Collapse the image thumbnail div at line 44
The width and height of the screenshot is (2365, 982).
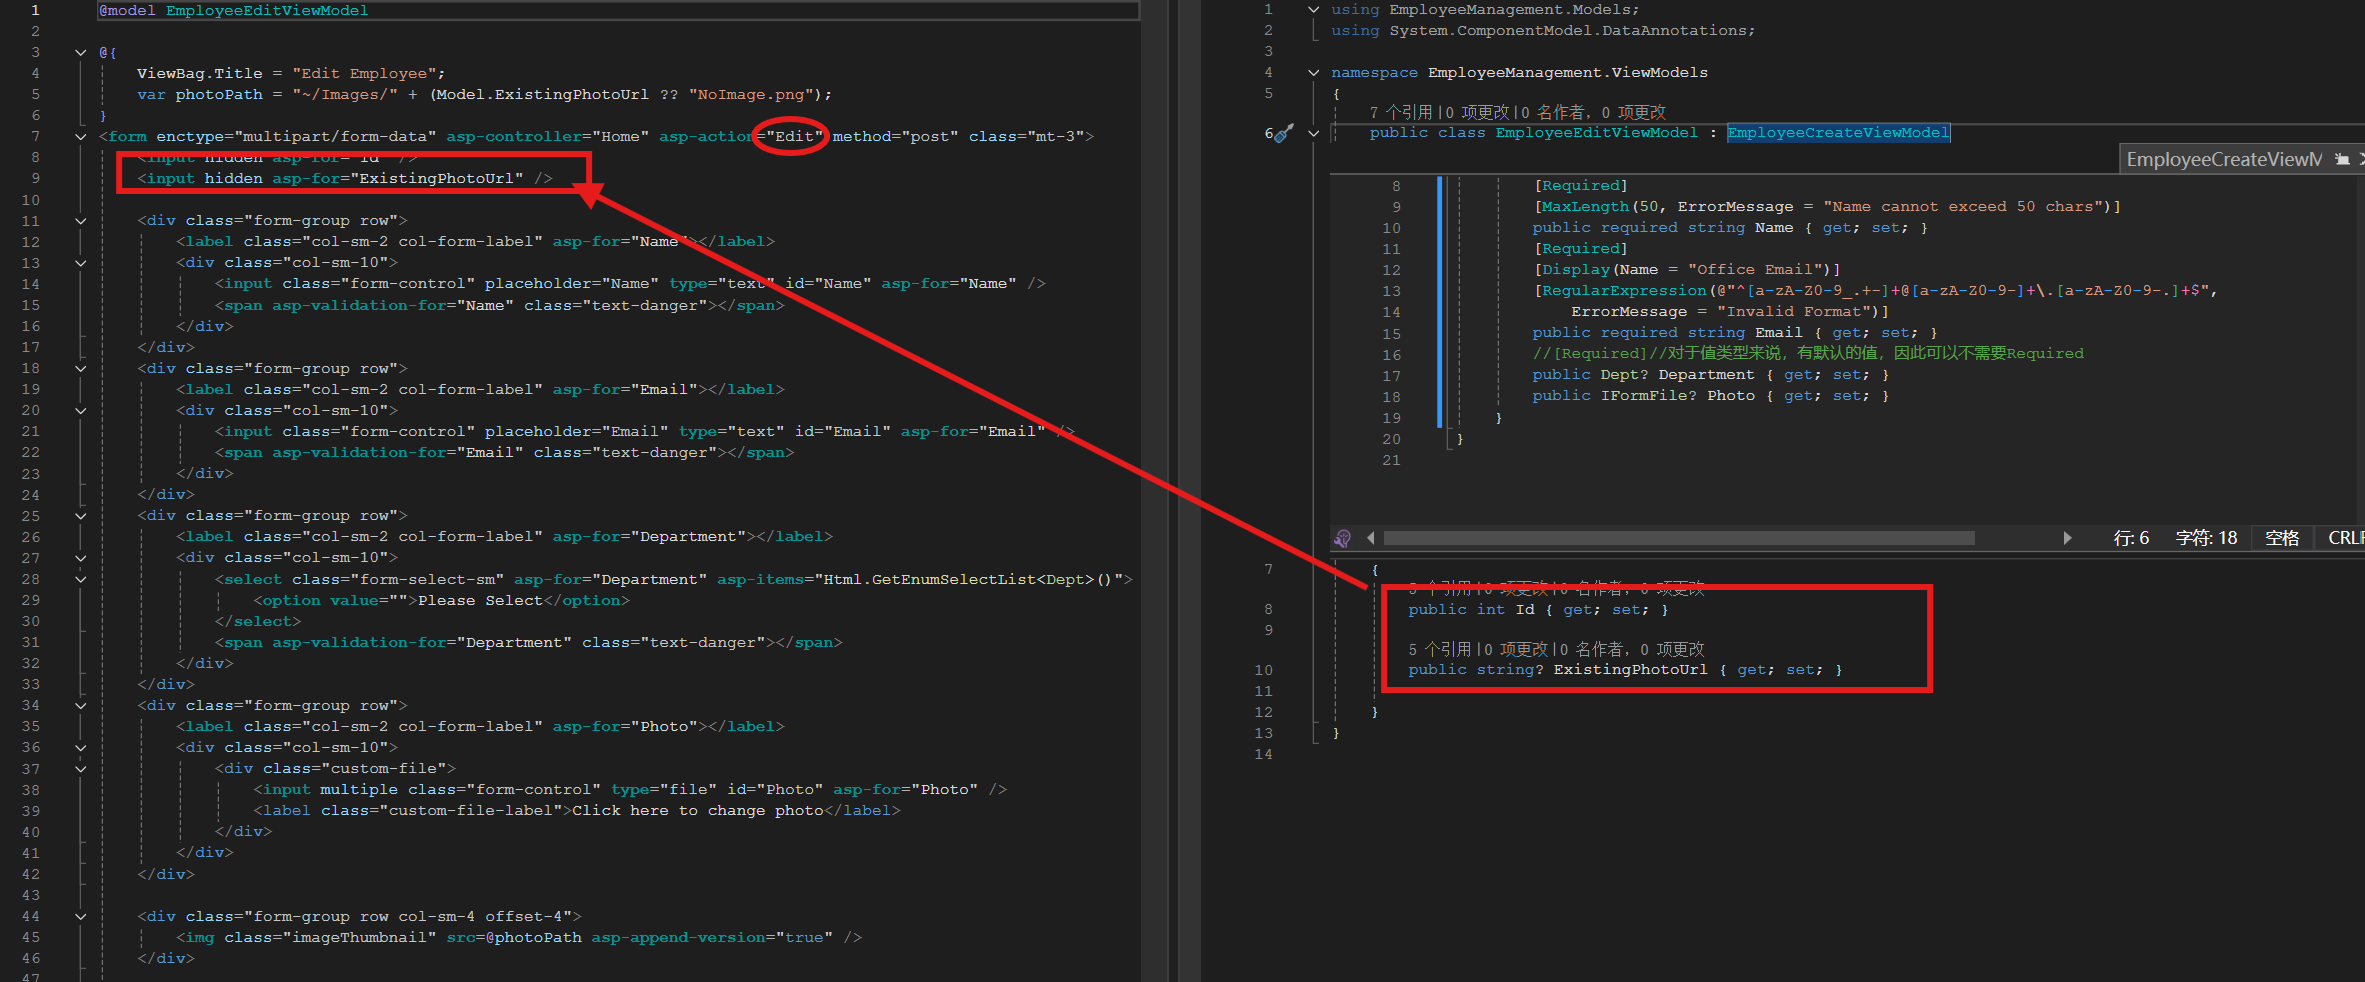[81, 916]
